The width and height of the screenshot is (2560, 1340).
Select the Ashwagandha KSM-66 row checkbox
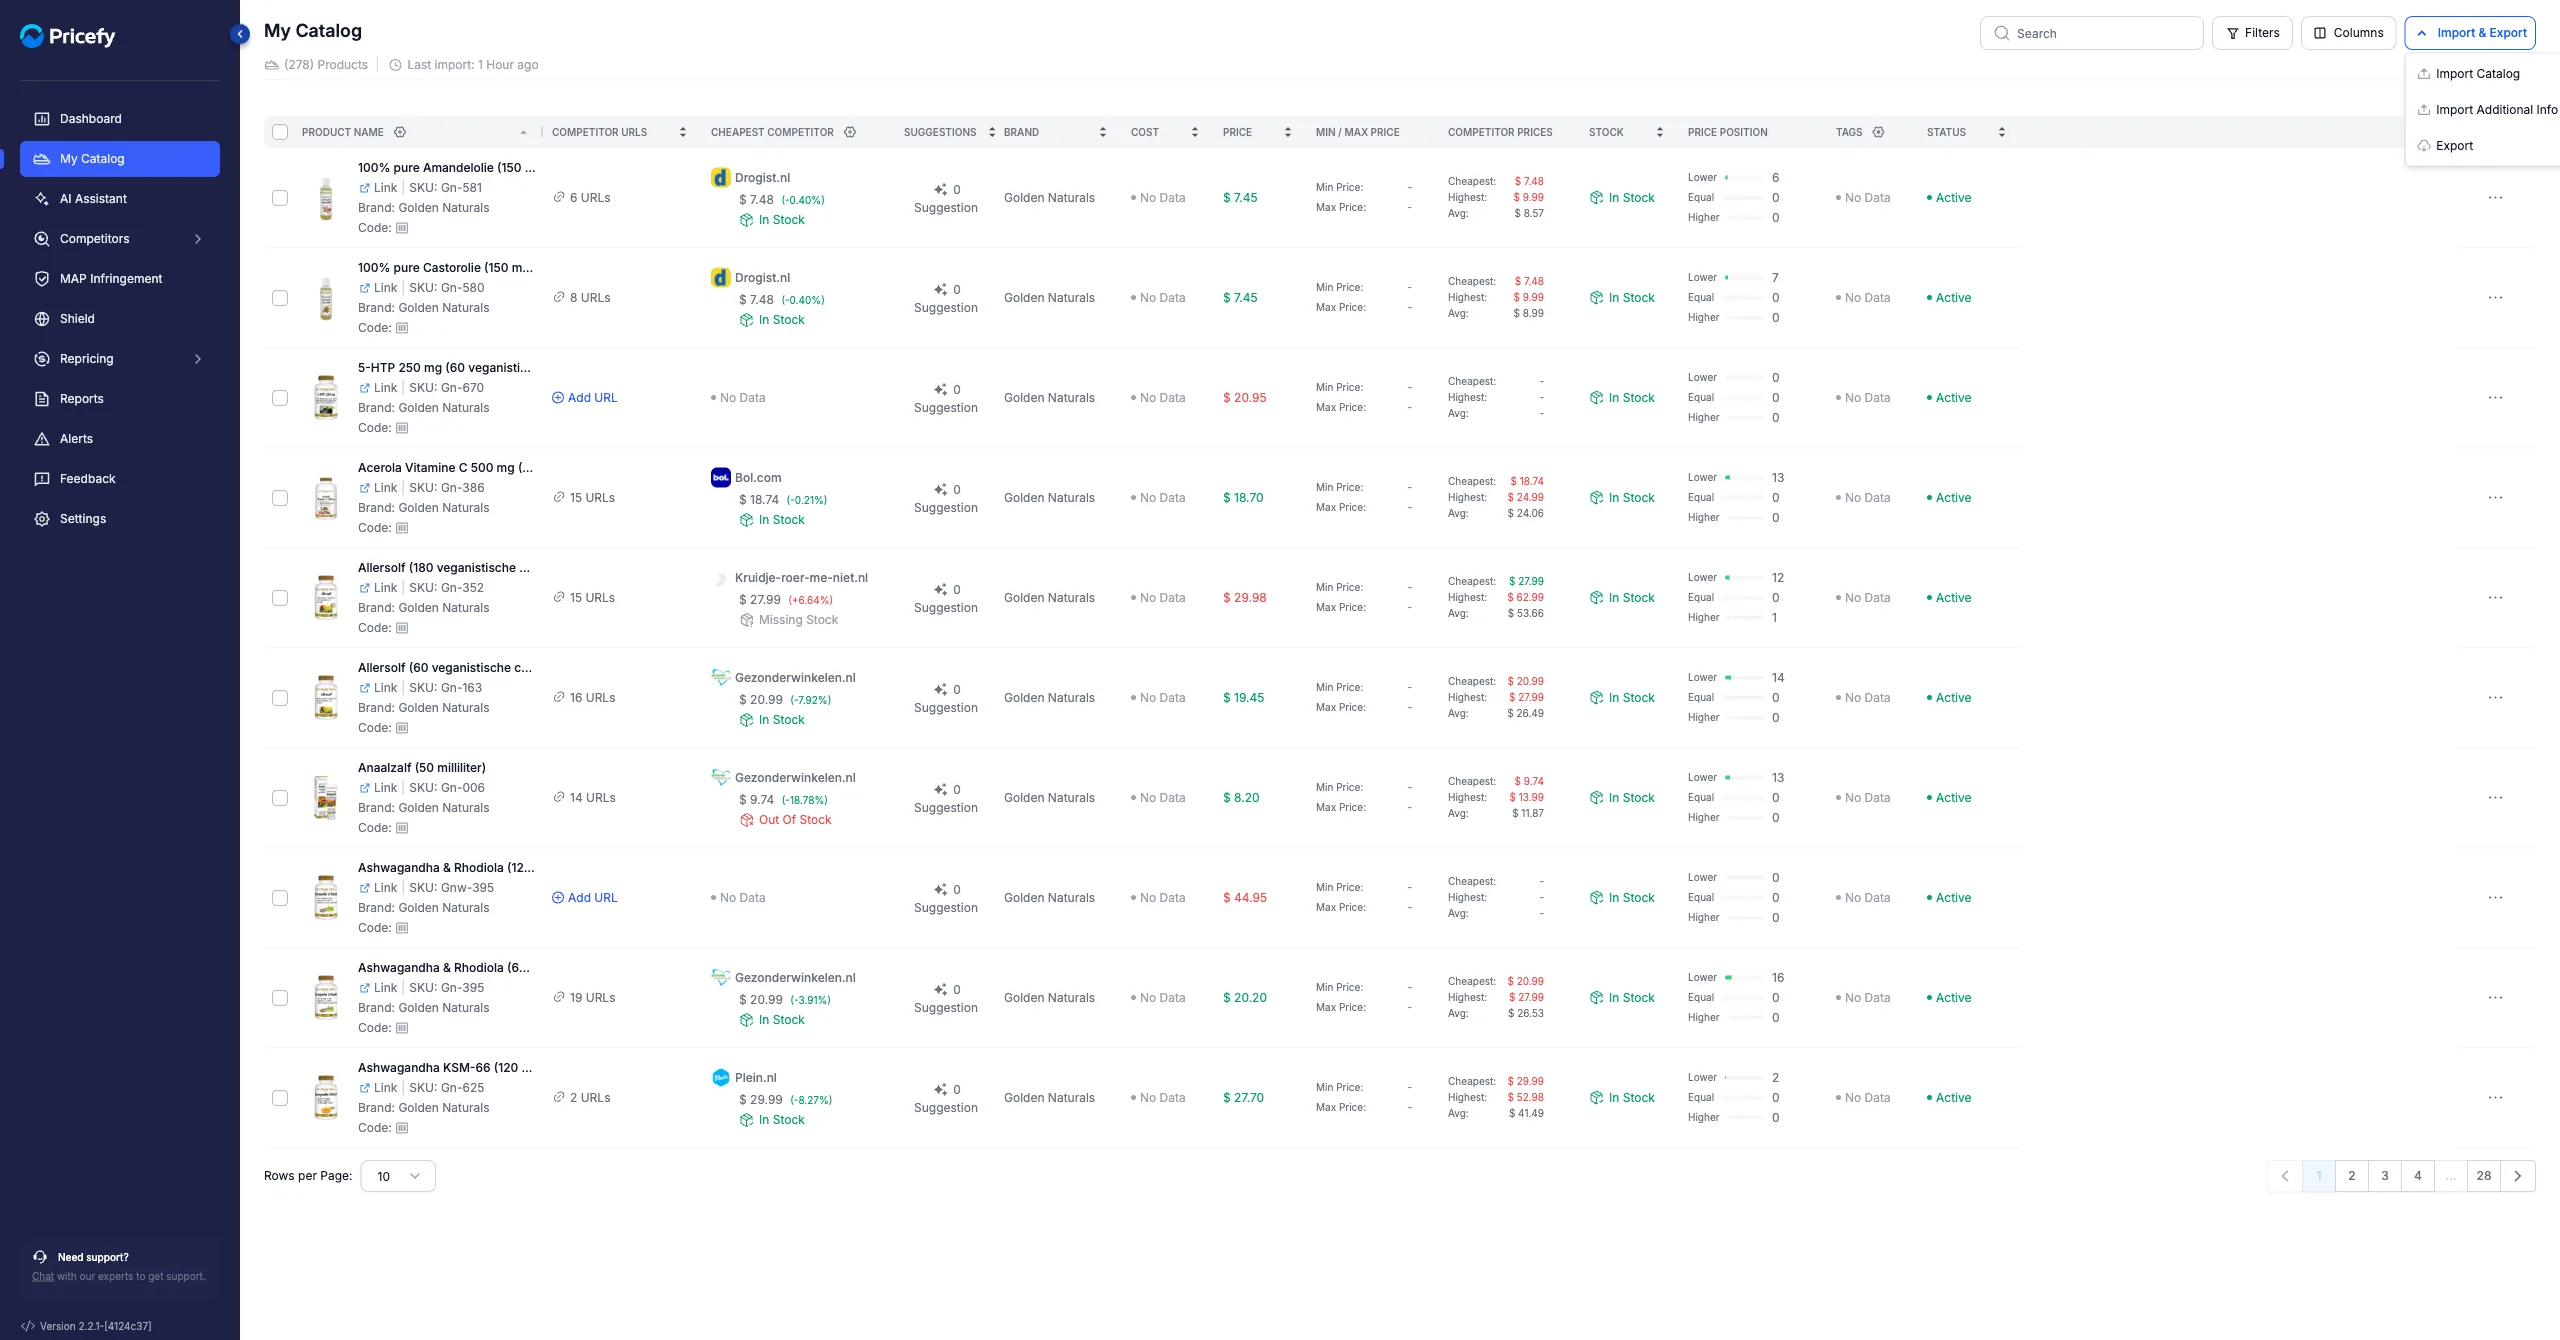pyautogui.click(x=280, y=1098)
